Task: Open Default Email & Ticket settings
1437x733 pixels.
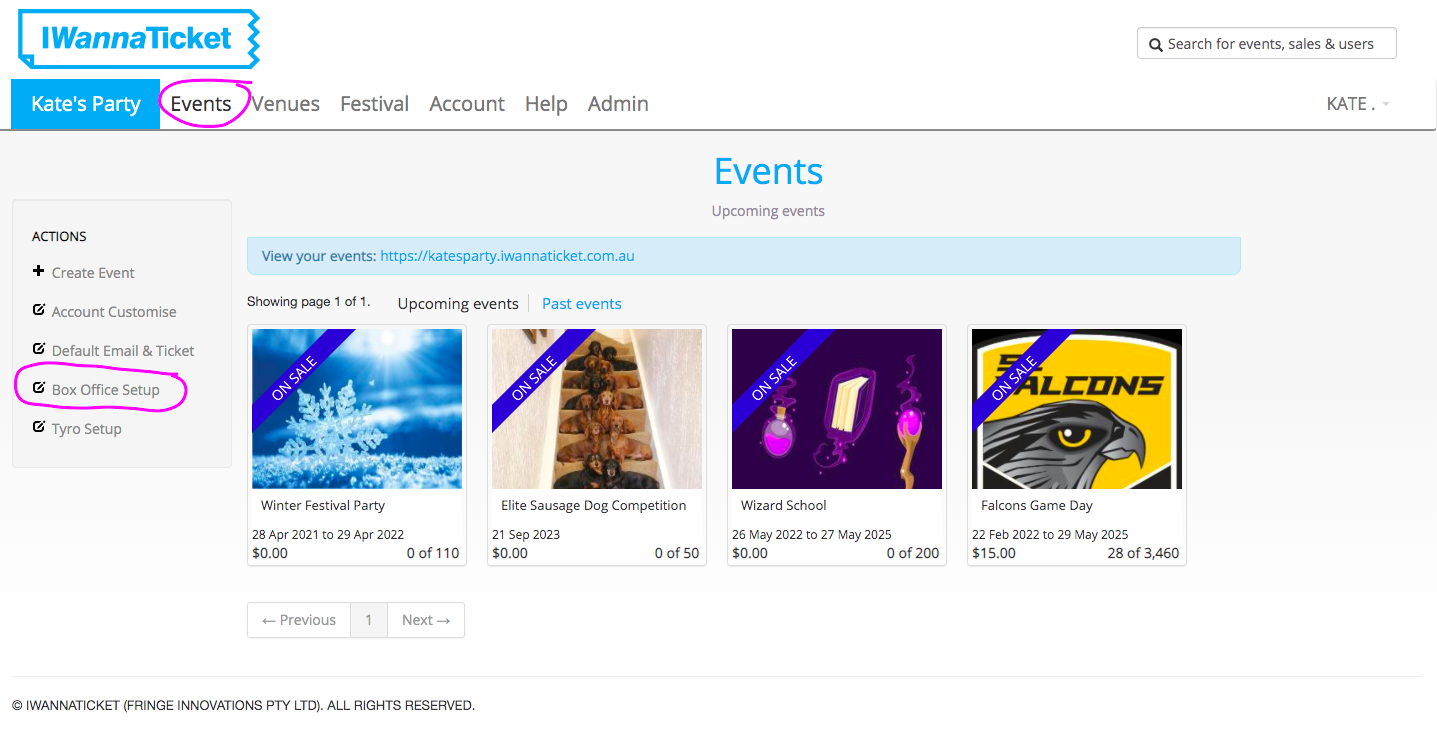Action: click(123, 351)
